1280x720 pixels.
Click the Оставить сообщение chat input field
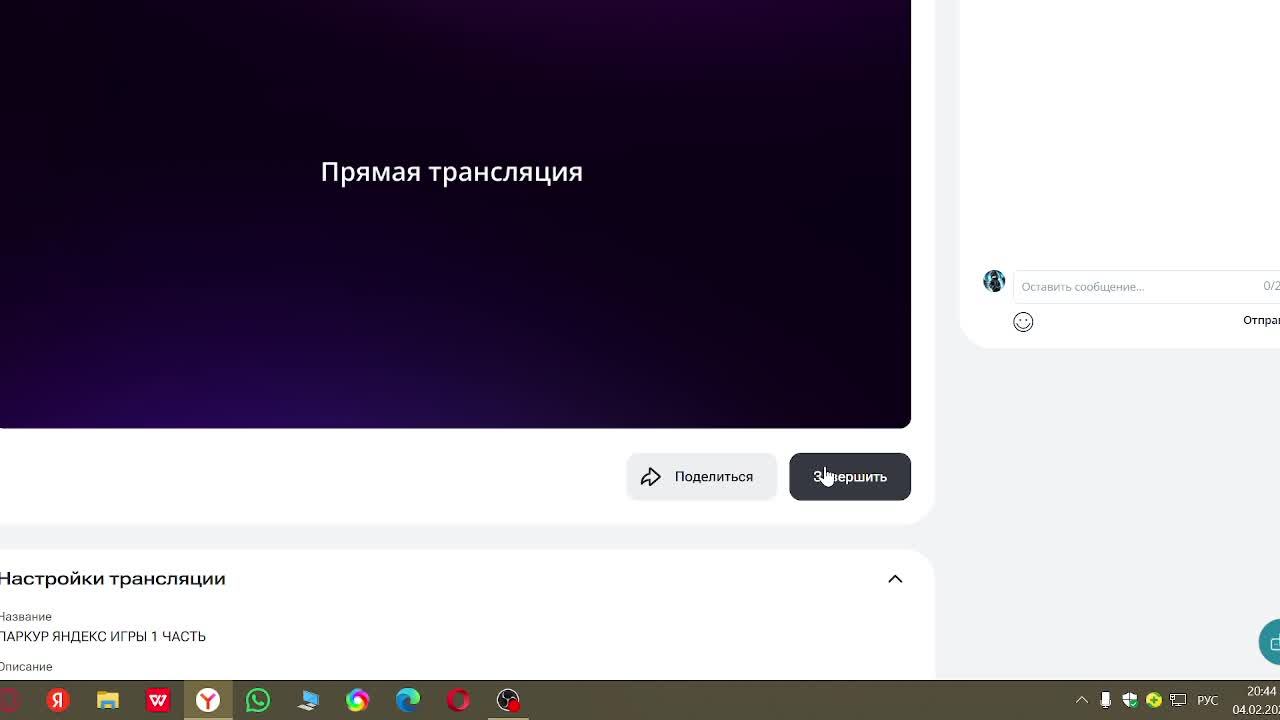coord(1146,286)
